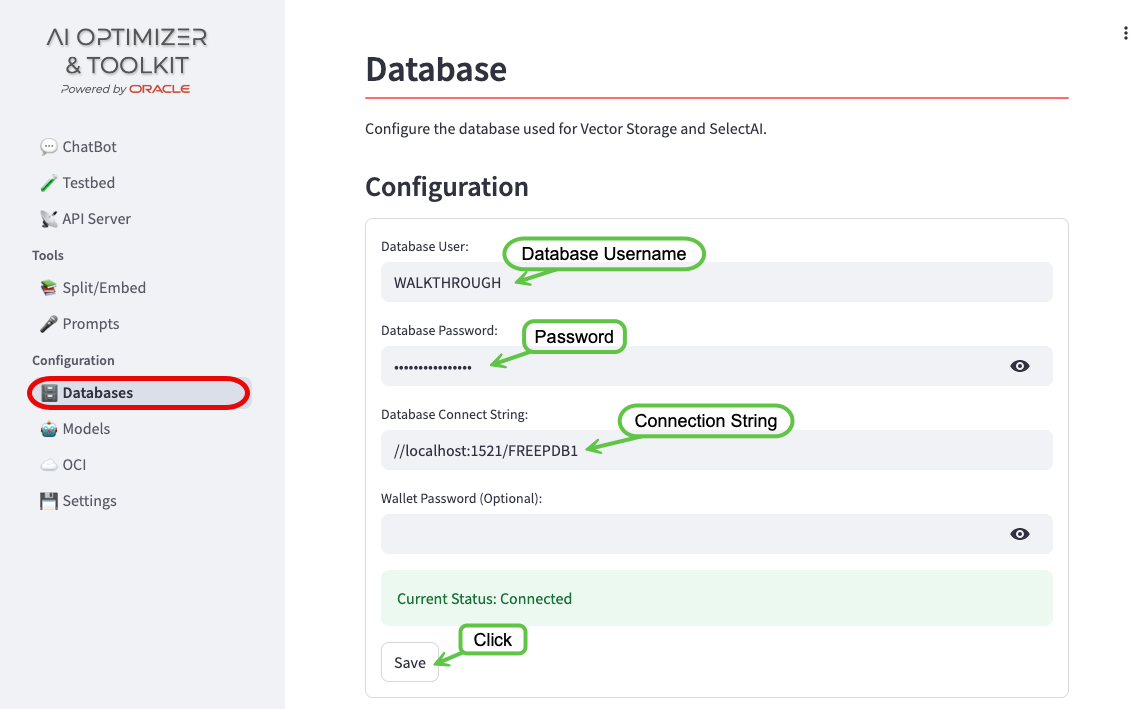Click the Tools sidebar section label
This screenshot has height=709, width=1148.
[x=48, y=255]
